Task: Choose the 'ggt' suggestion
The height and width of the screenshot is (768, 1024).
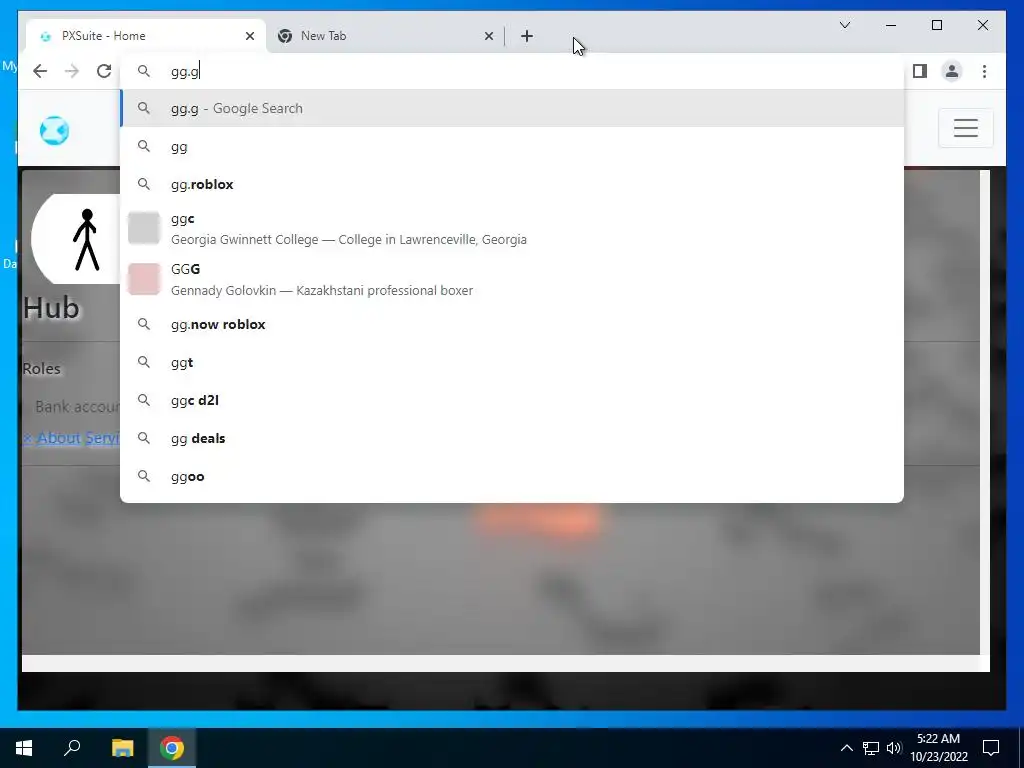Action: coord(512,362)
